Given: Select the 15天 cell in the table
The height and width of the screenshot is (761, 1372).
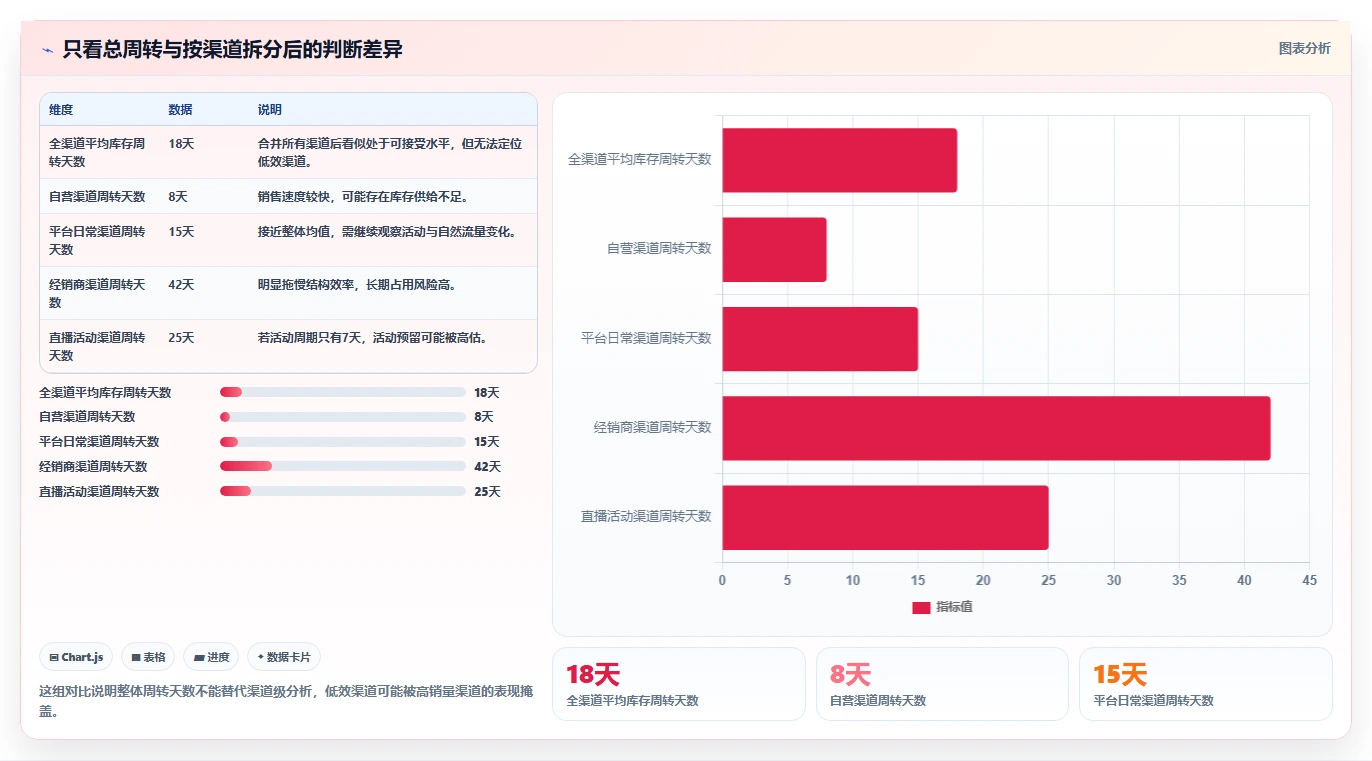Looking at the screenshot, I should [181, 232].
